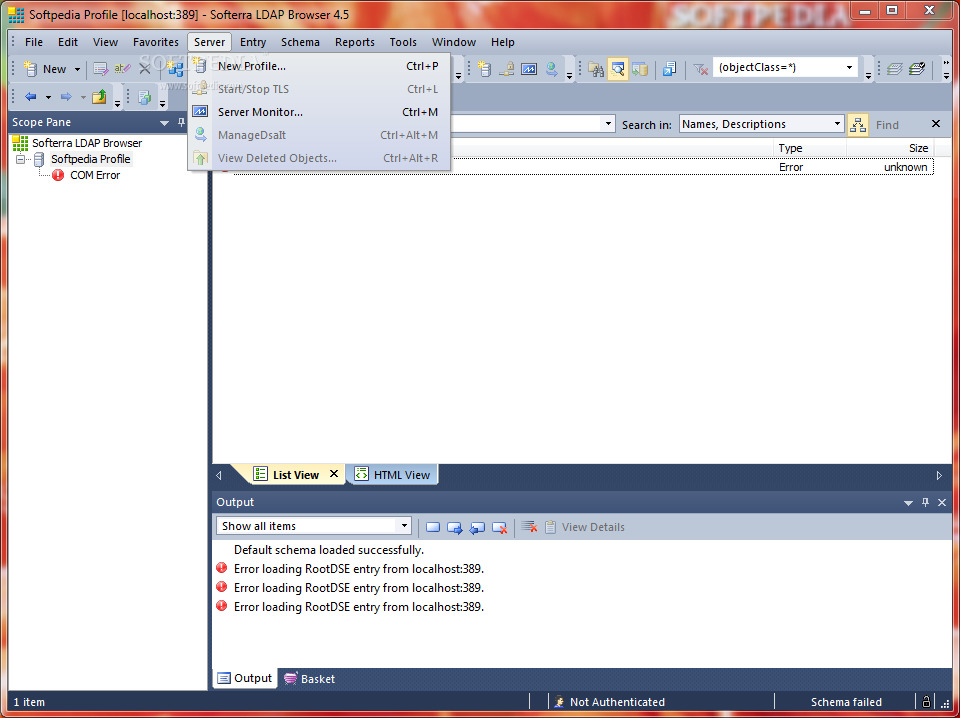This screenshot has height=718, width=960.
Task: Toggle the search subtree hierarchy icon
Action: [x=858, y=124]
